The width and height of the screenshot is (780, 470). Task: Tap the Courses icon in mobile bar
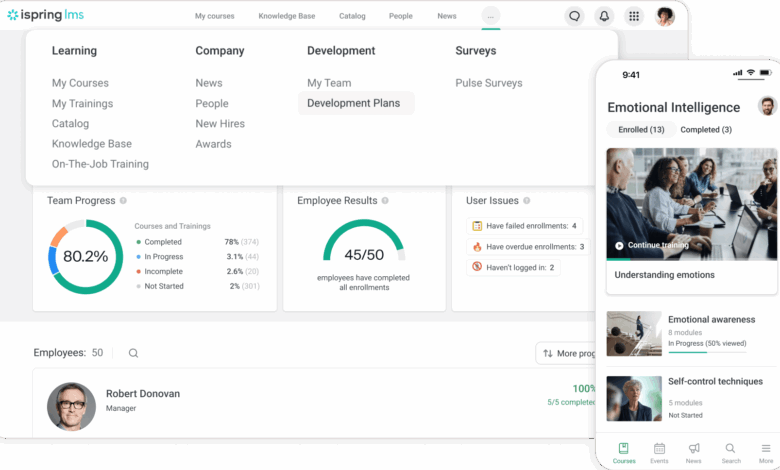tap(624, 448)
